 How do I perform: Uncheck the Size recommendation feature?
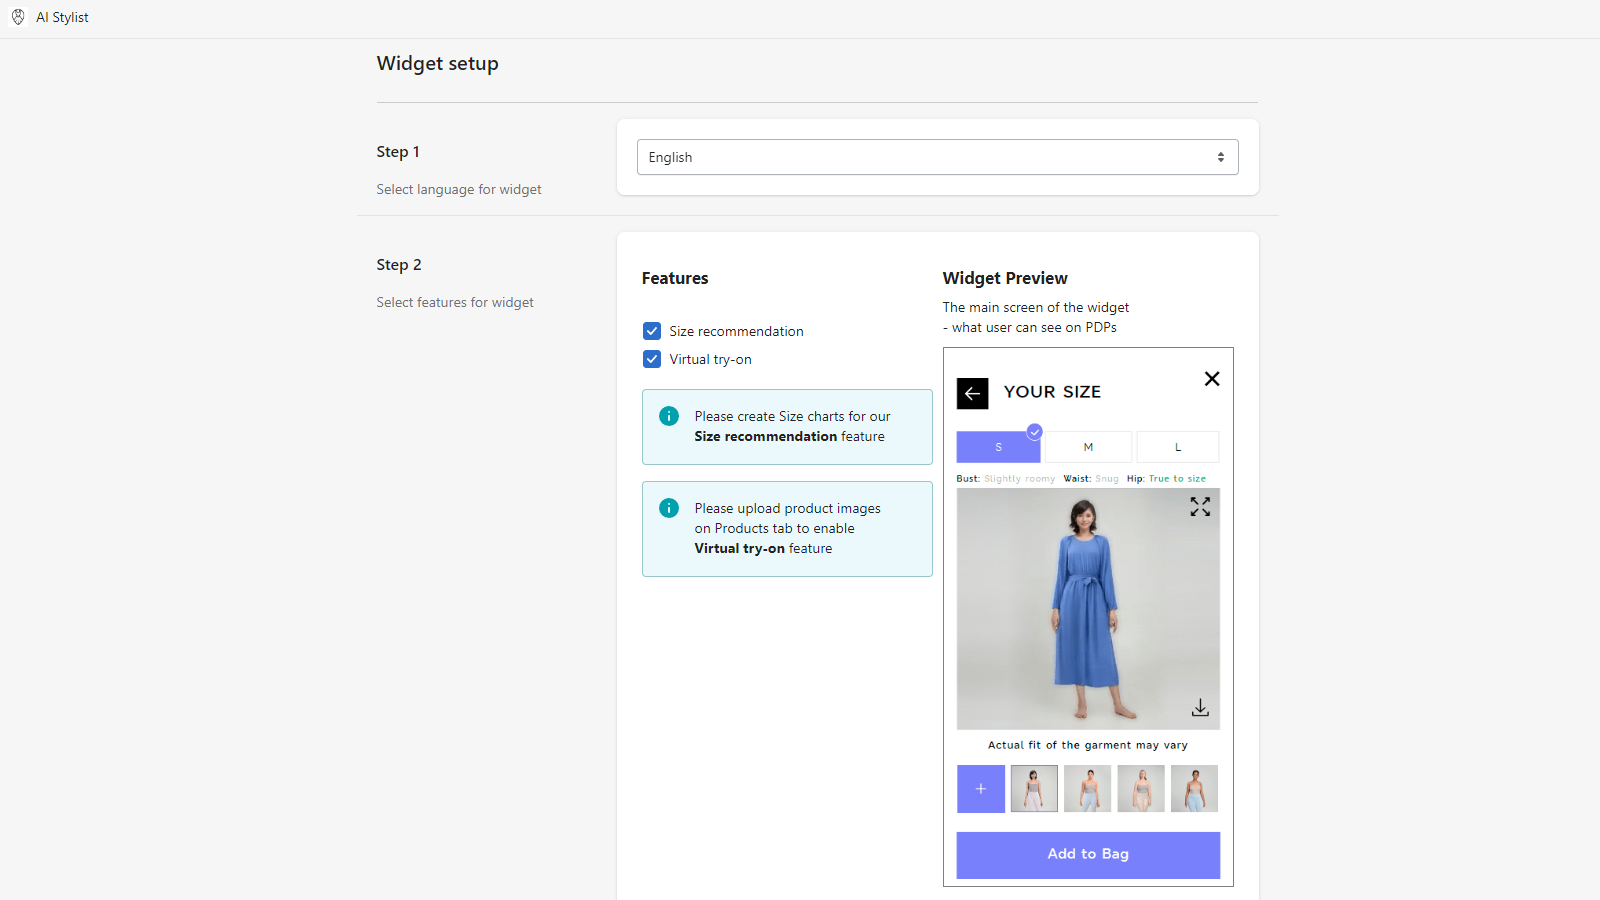point(651,330)
